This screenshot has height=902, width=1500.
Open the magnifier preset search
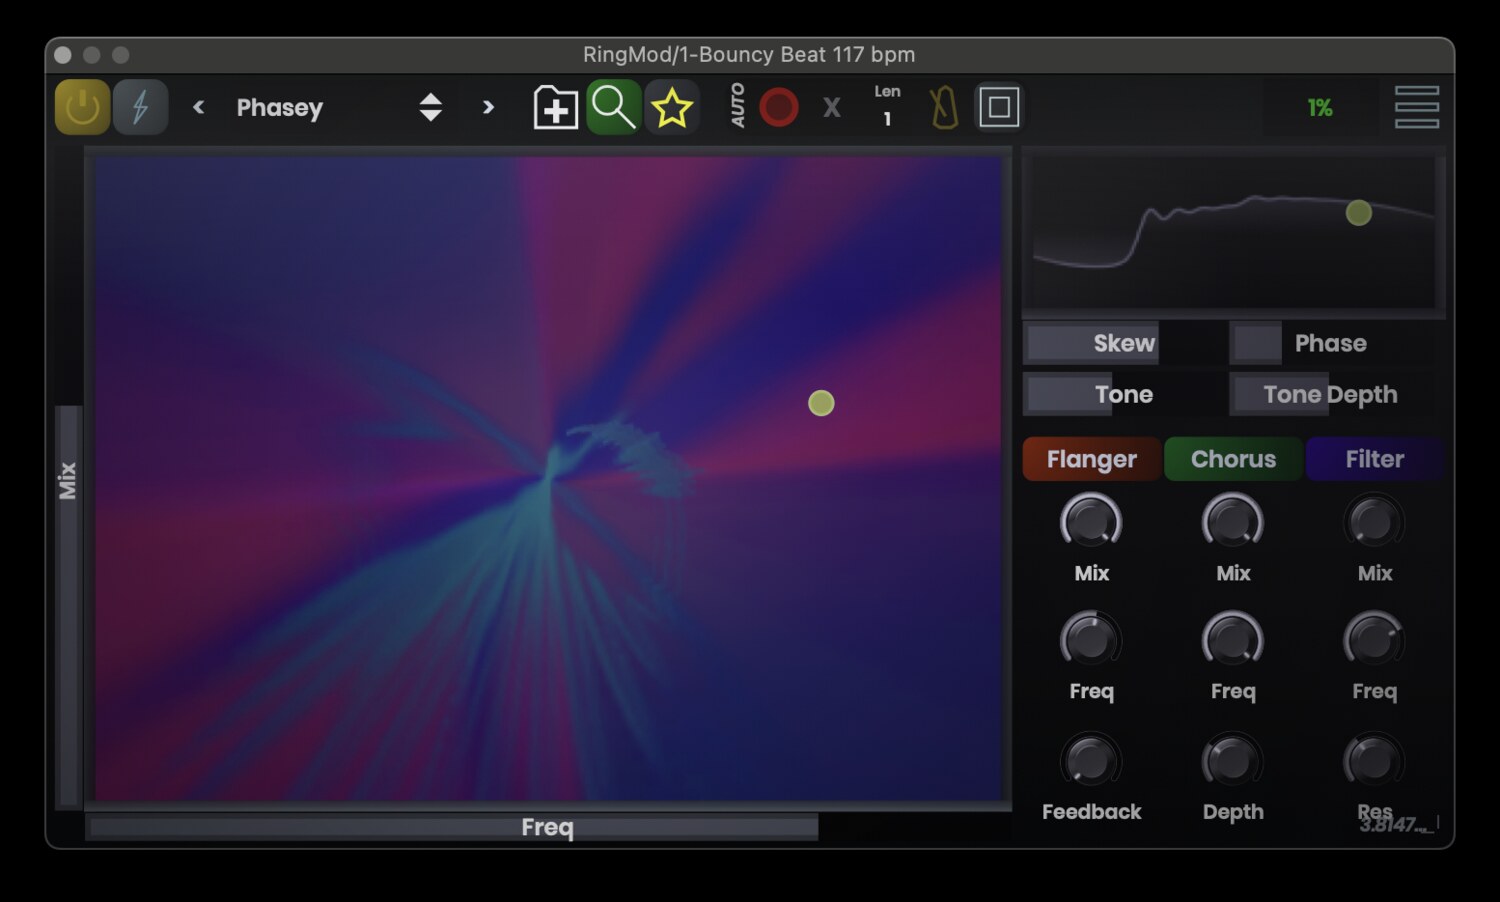[x=613, y=107]
